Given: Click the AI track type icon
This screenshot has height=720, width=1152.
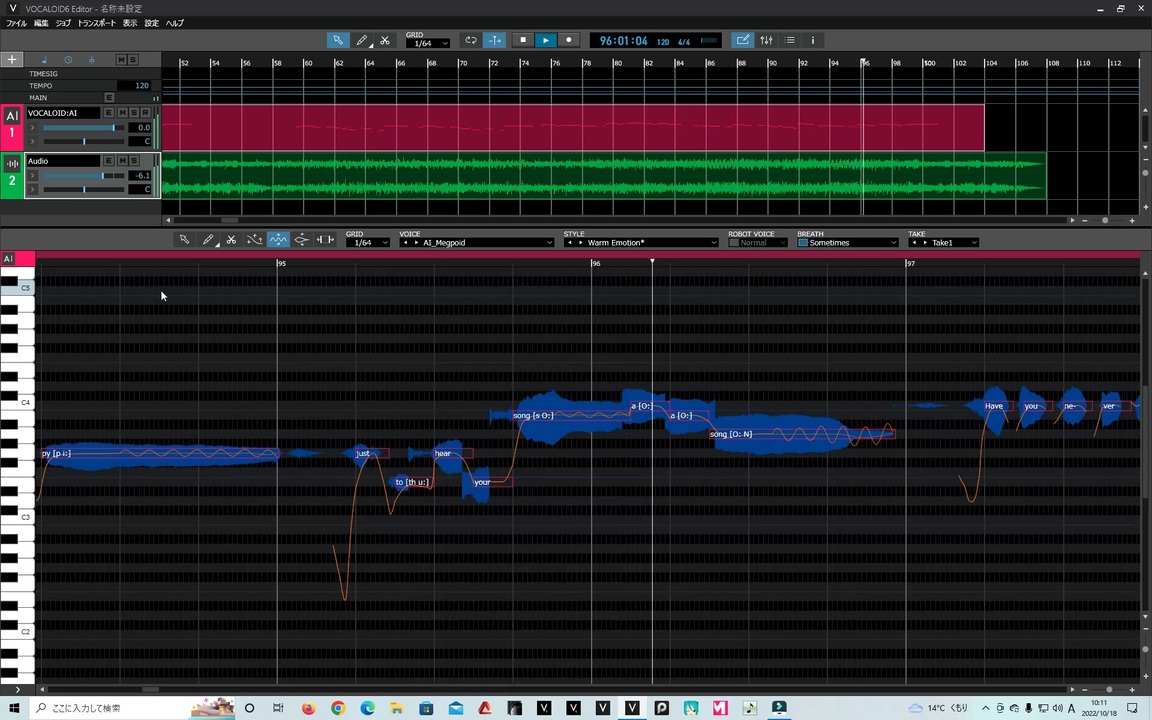Looking at the screenshot, I should tap(12, 116).
